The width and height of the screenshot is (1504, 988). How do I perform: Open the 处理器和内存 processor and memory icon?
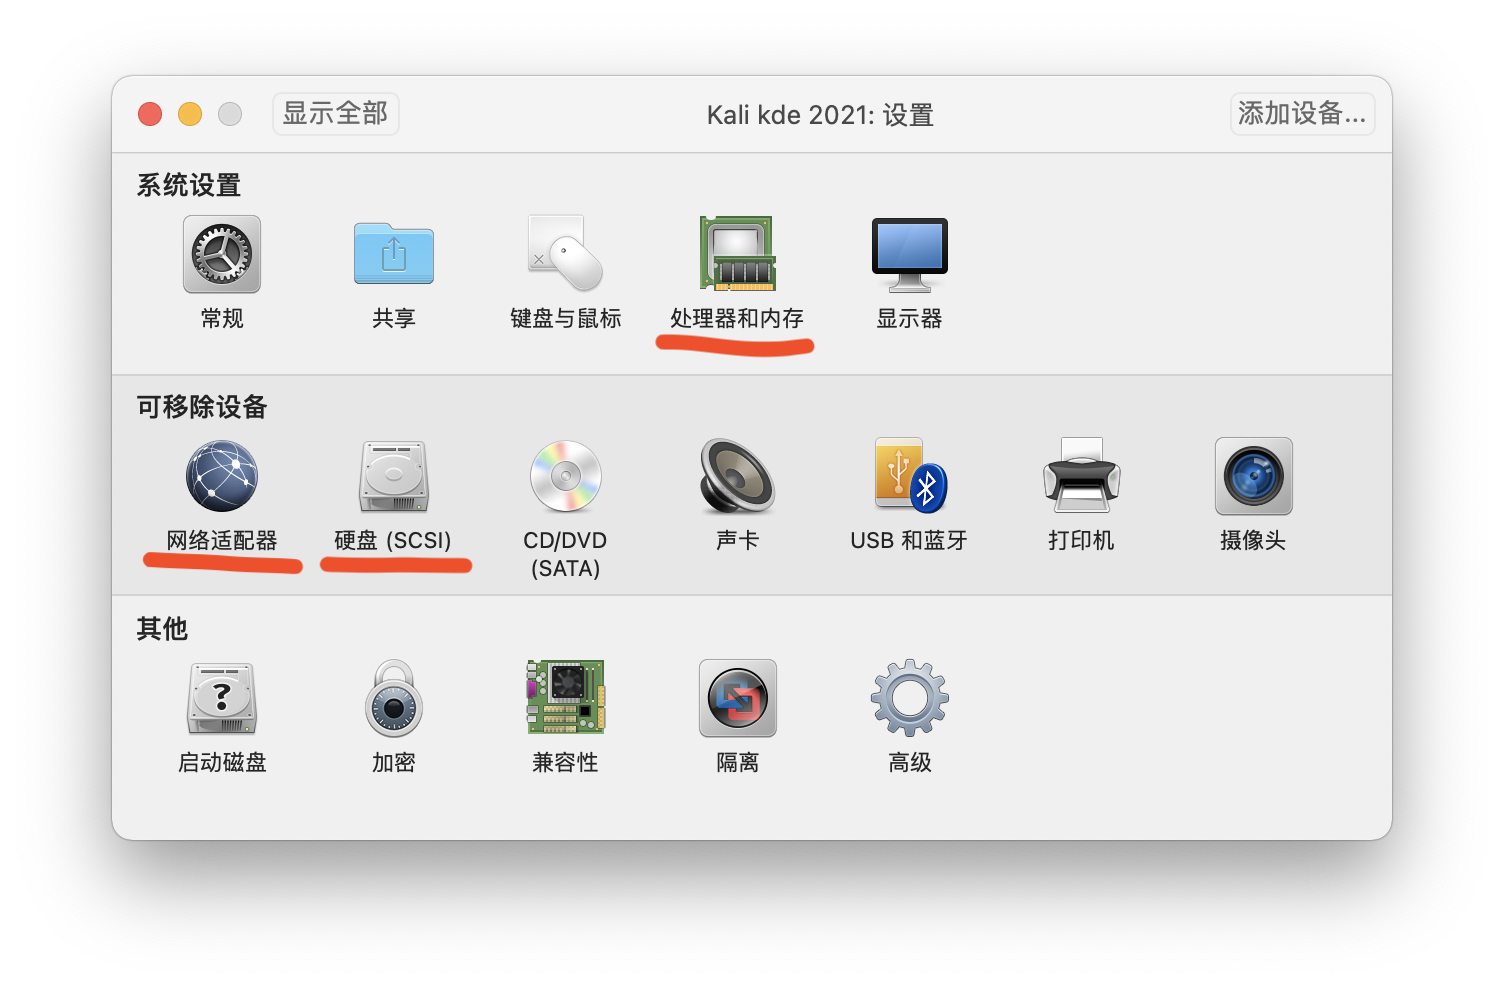pos(738,254)
